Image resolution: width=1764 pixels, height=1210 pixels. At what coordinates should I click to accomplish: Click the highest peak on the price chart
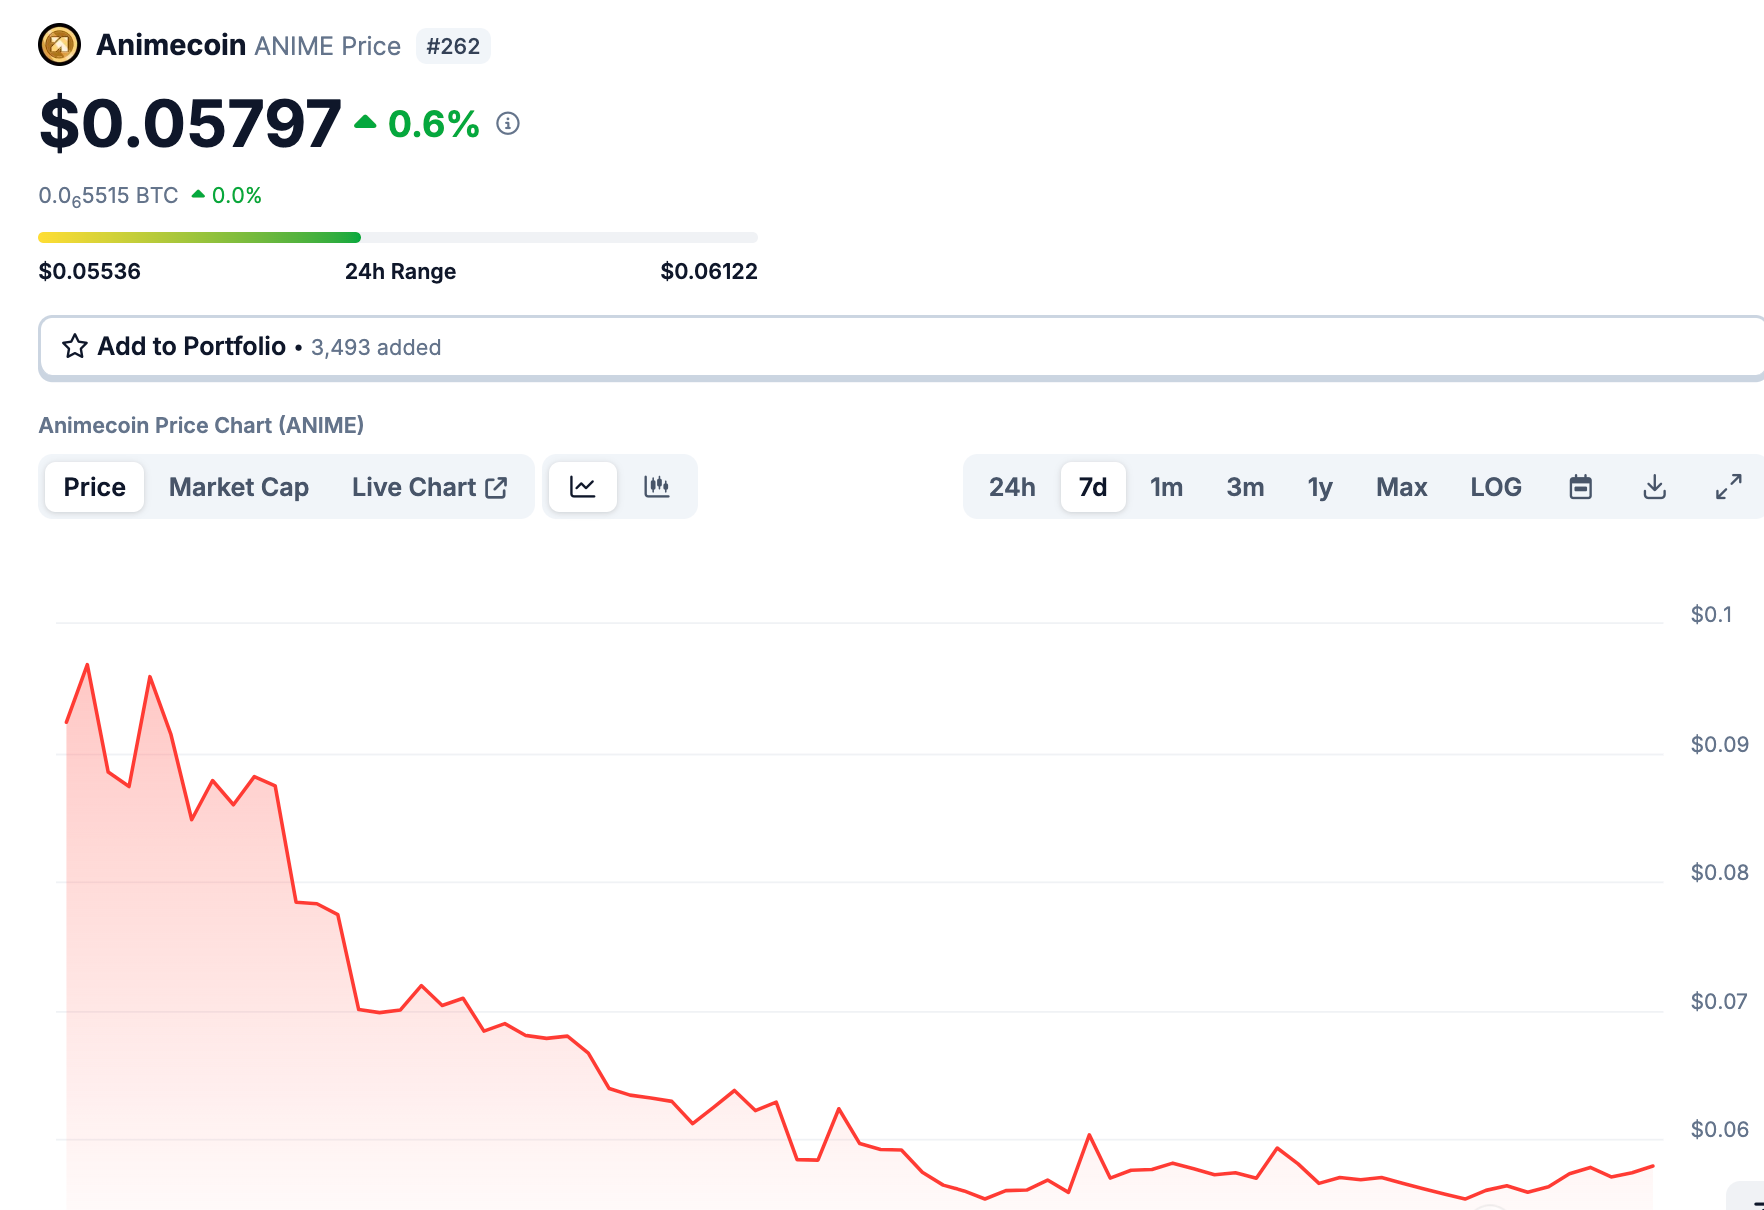(88, 665)
